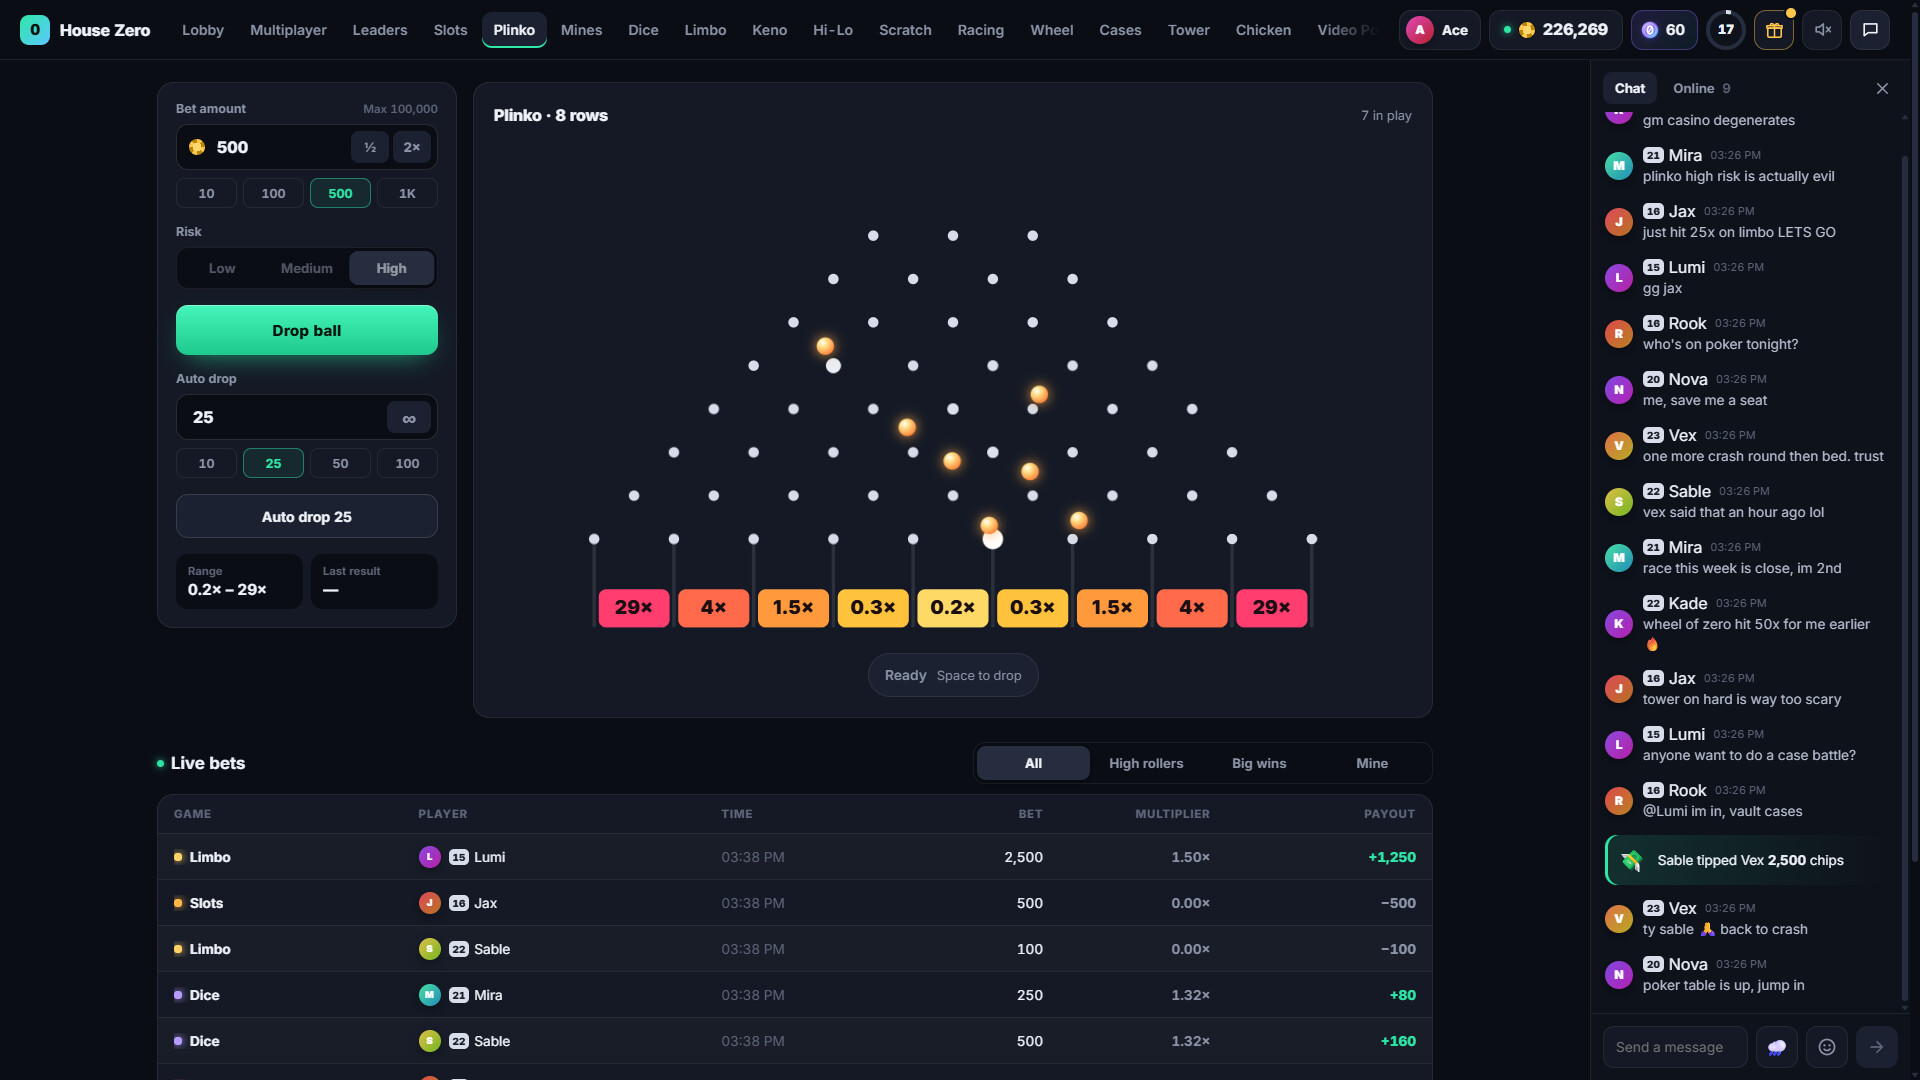
Task: Filter live bets by Big wins
Action: 1259,763
